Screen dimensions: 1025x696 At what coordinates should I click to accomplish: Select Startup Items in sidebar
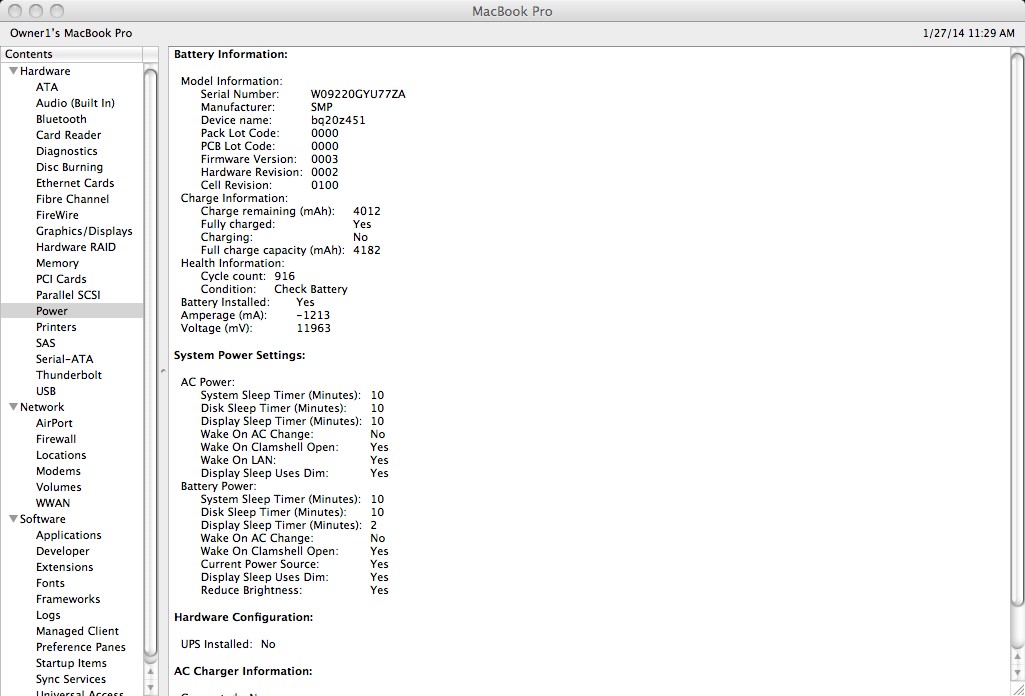coord(71,663)
